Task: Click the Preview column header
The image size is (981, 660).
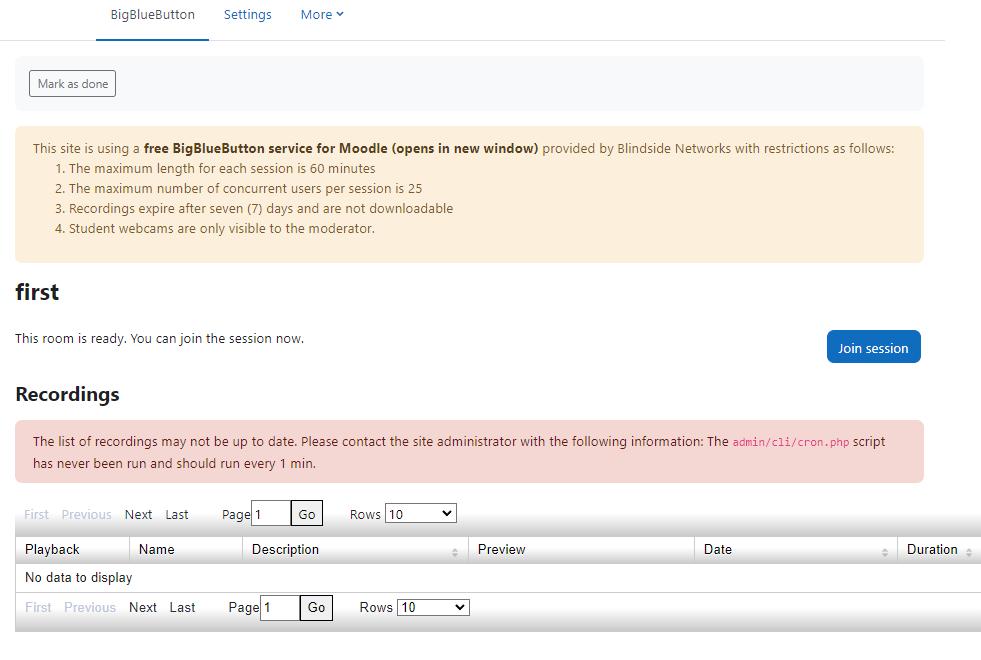Action: click(x=581, y=550)
